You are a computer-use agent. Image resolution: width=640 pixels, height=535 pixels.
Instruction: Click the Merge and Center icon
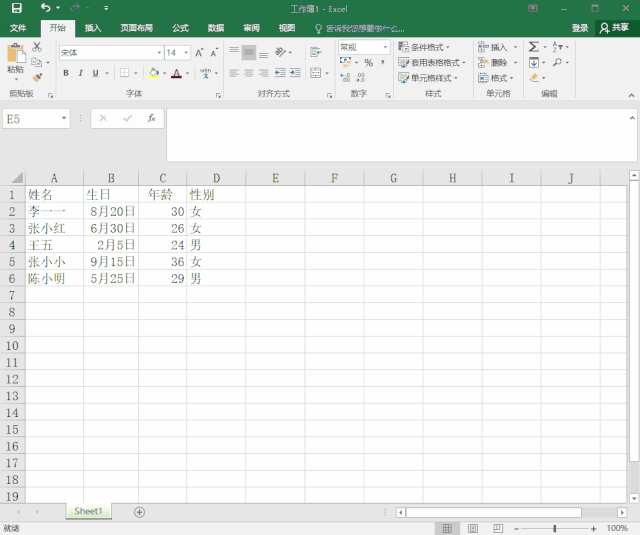[x=316, y=73]
